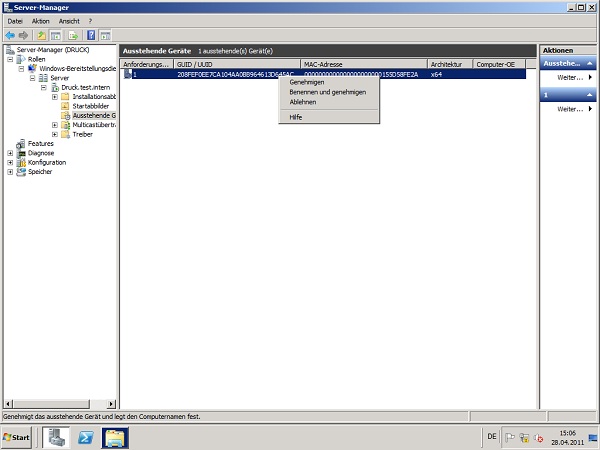Expand the Multicastübertragungen node
The image size is (600, 450).
click(55, 125)
